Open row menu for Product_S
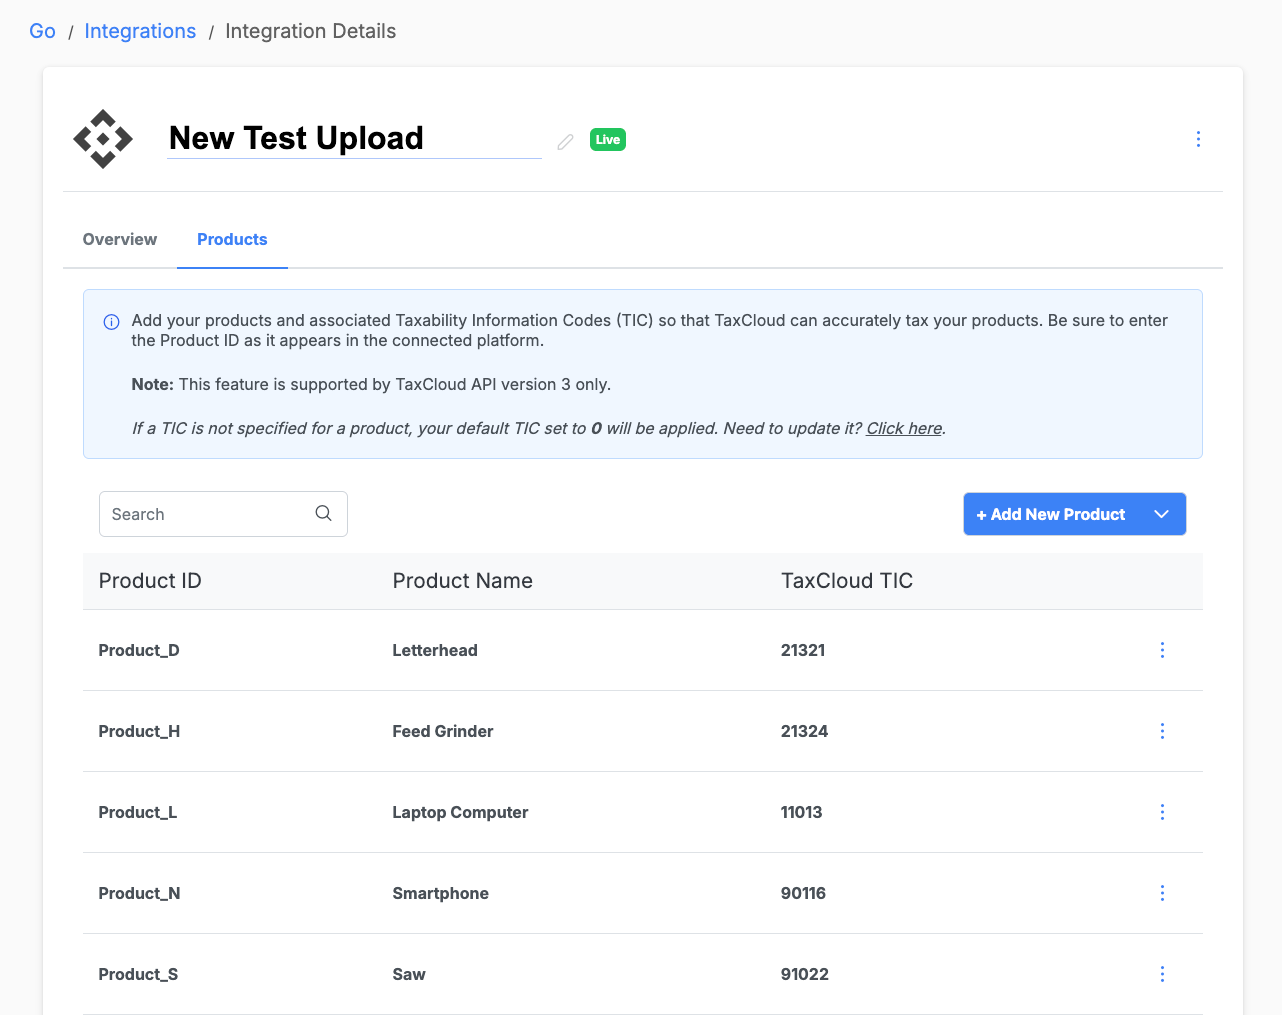Screen dimensions: 1282x1015 pyautogui.click(x=1162, y=974)
